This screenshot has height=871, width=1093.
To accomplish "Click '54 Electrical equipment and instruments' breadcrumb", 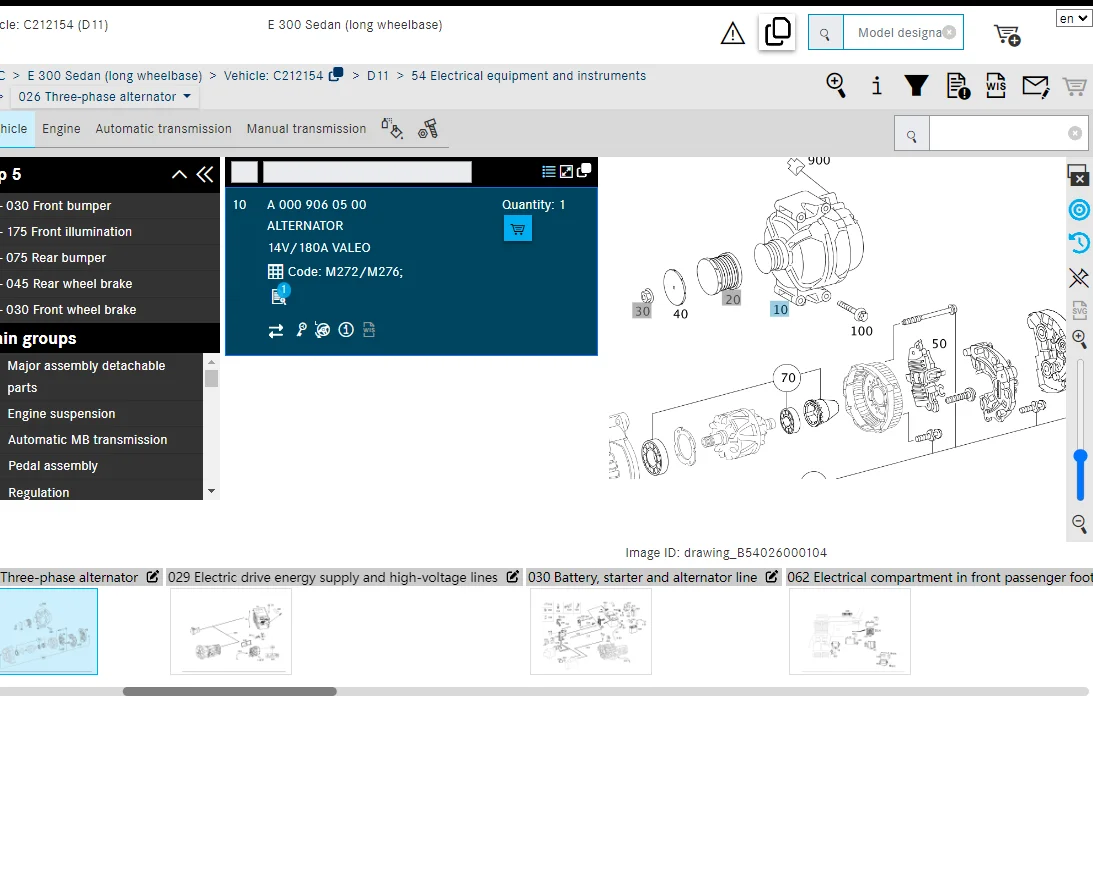I will tap(528, 76).
